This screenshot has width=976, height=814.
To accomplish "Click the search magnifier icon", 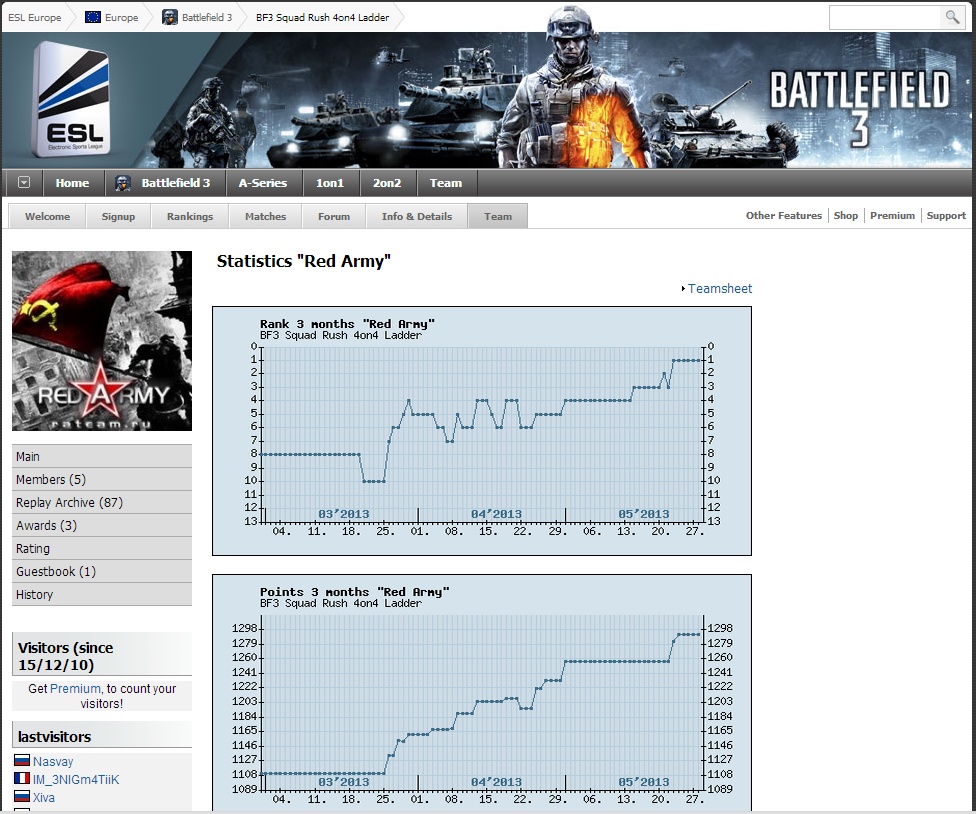I will coord(952,17).
